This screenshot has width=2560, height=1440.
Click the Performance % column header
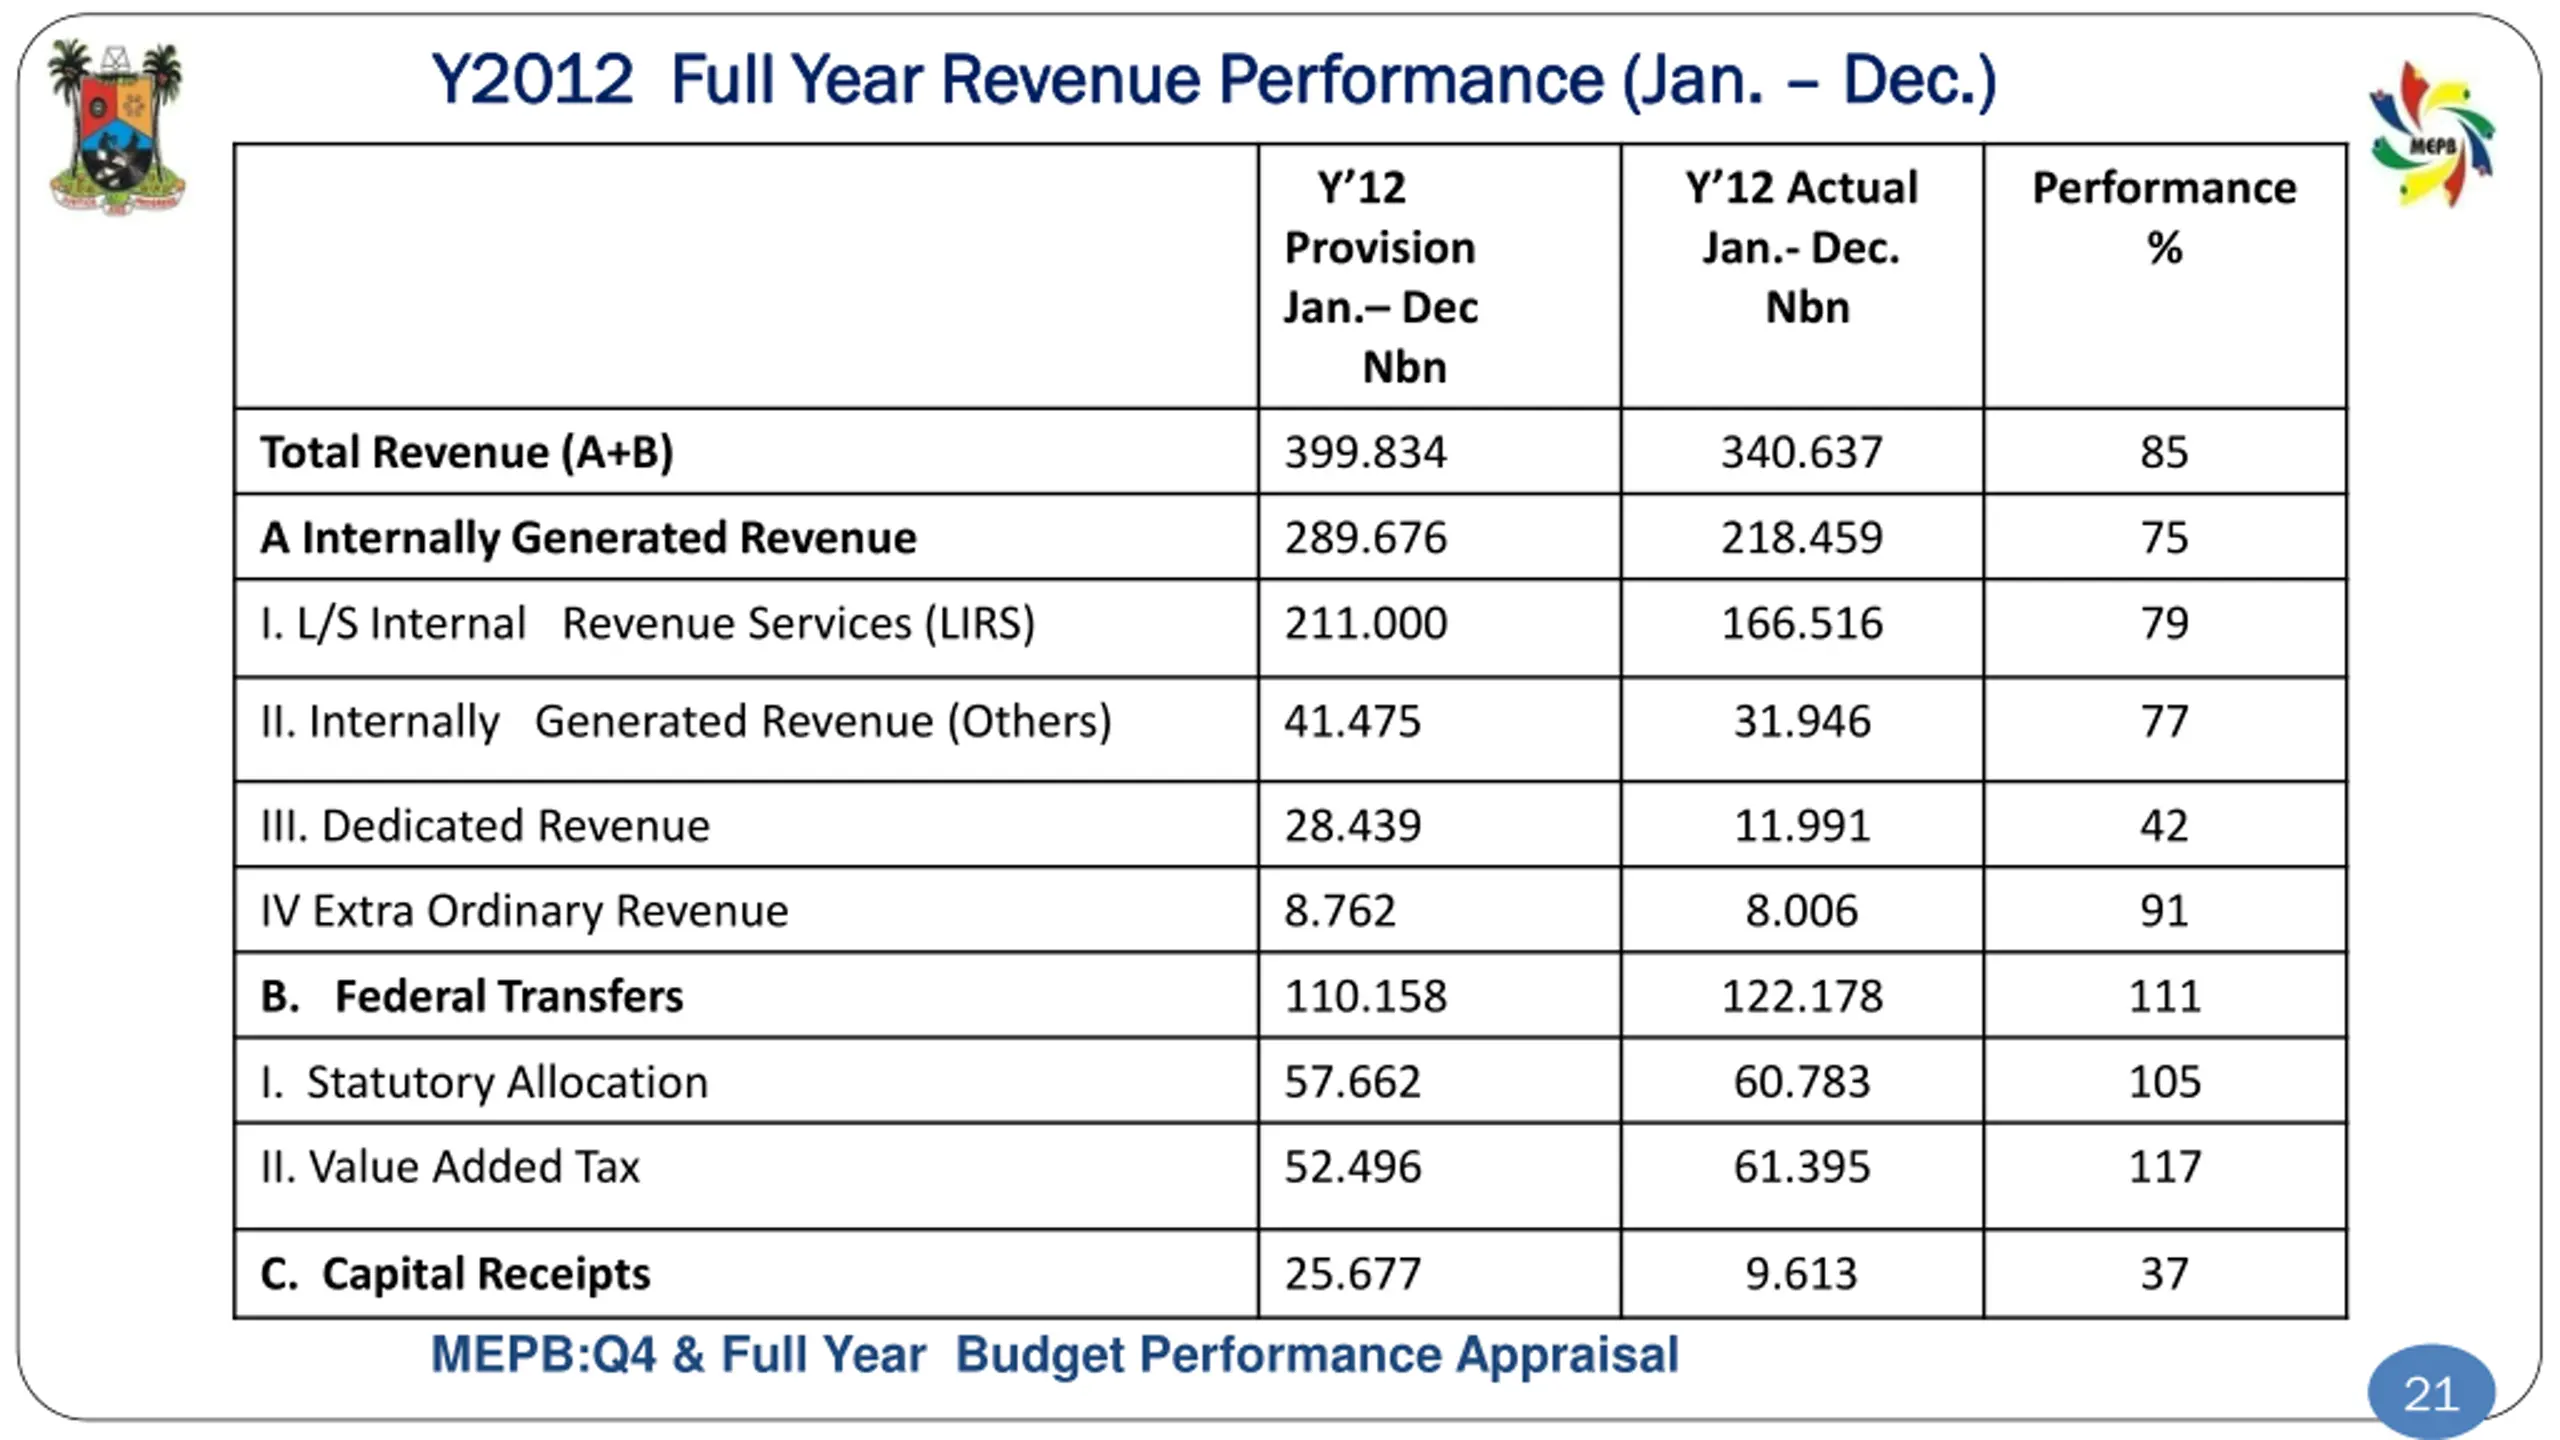click(x=2164, y=217)
